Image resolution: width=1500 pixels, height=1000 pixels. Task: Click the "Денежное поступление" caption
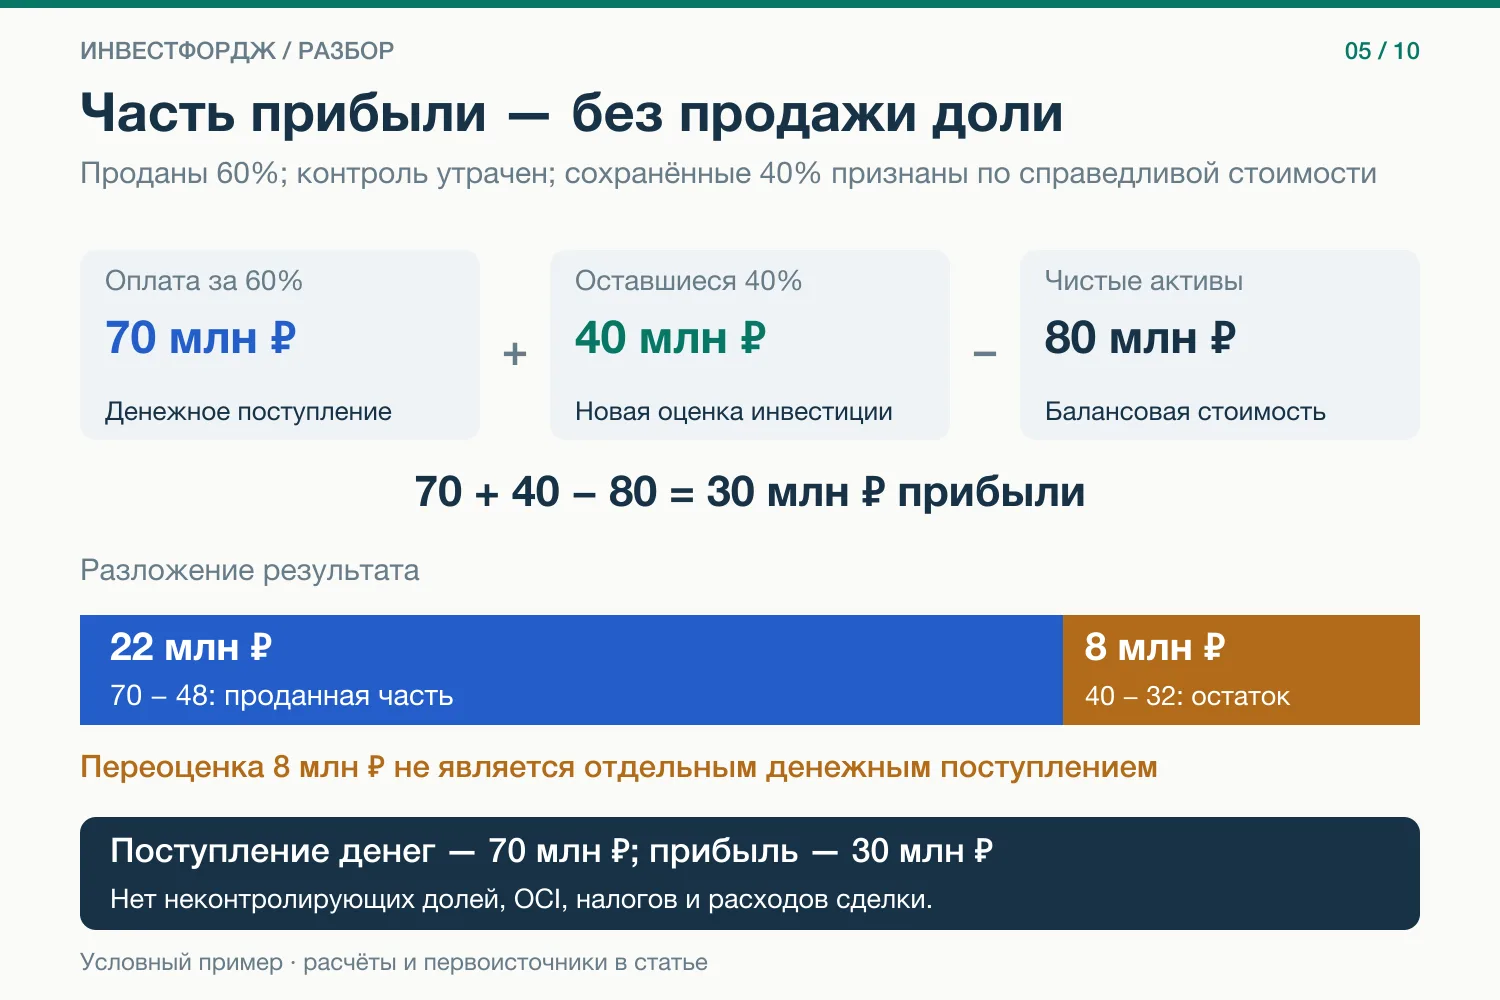click(x=248, y=412)
